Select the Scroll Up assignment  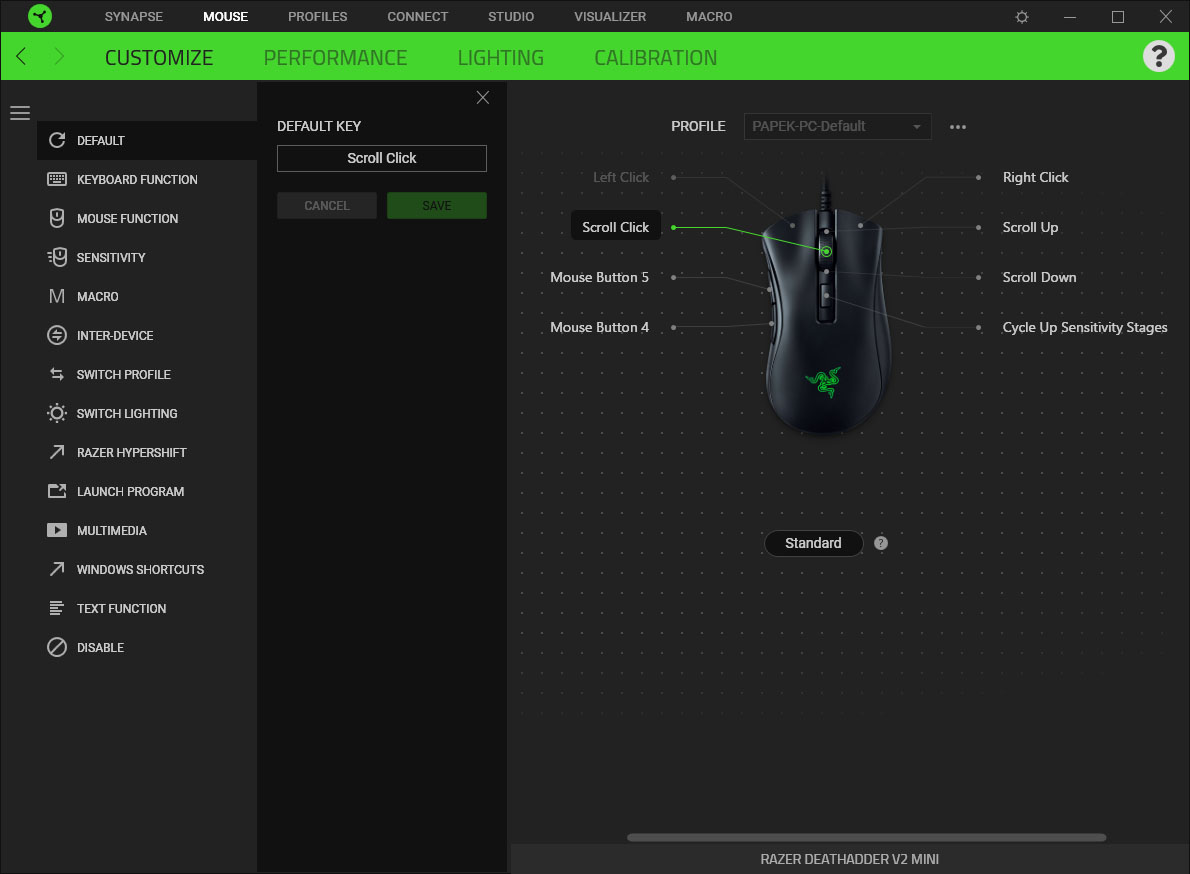pos(1030,228)
